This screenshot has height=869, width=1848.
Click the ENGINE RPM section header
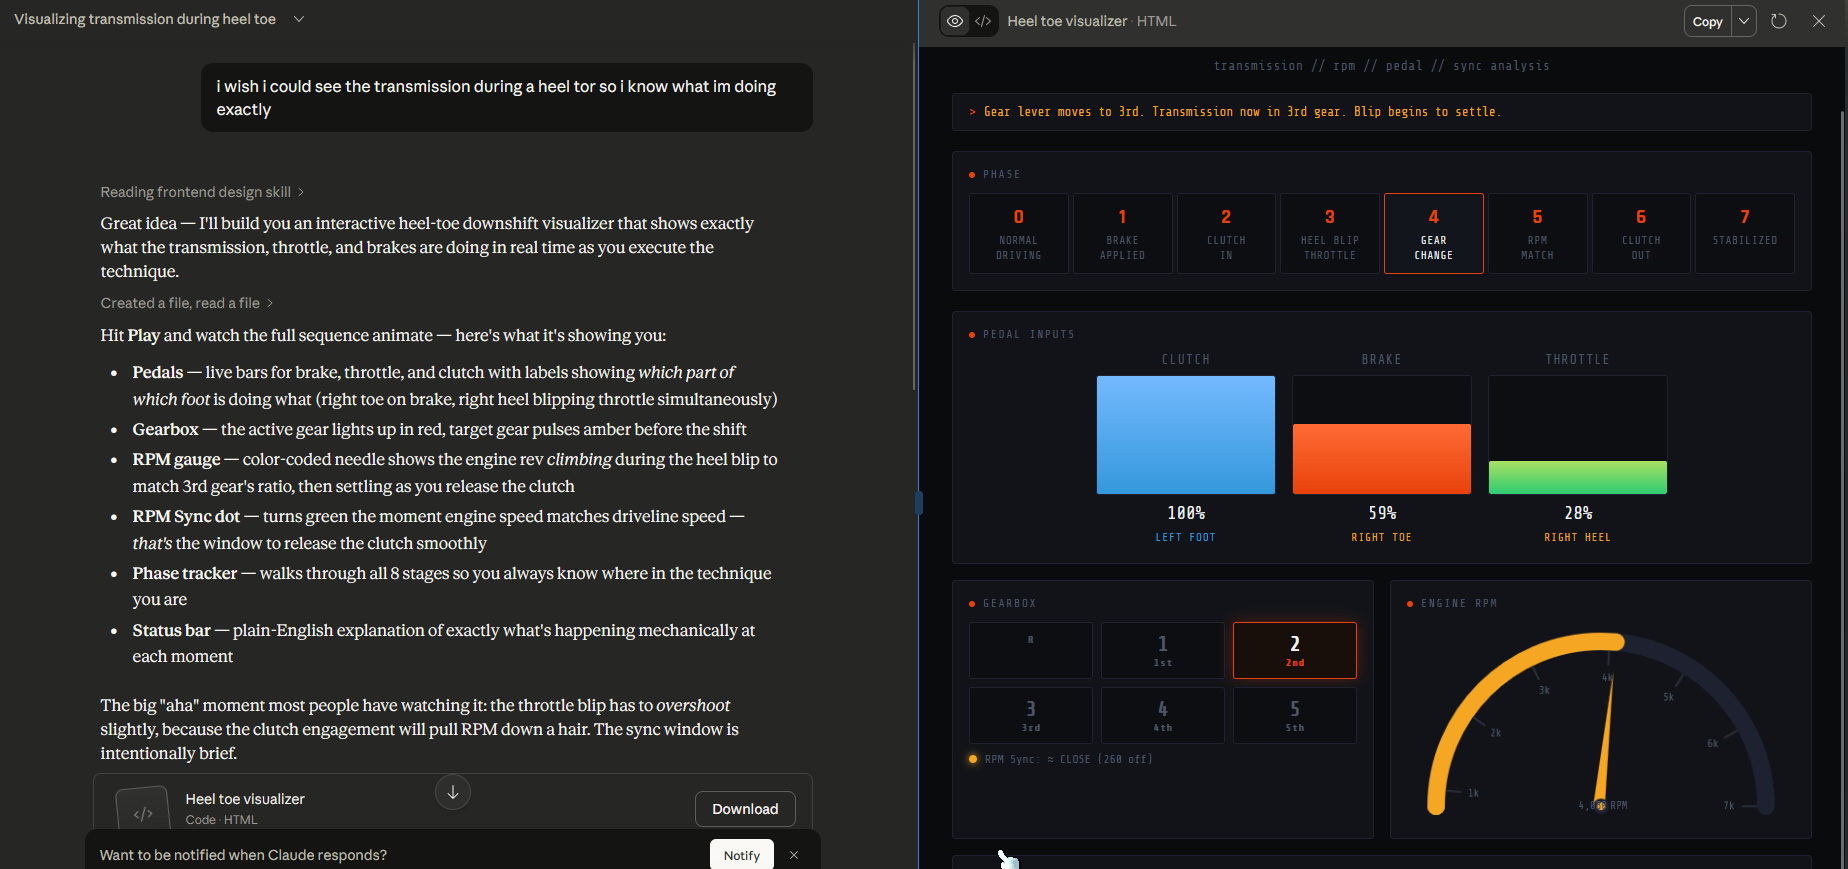pyautogui.click(x=1459, y=604)
